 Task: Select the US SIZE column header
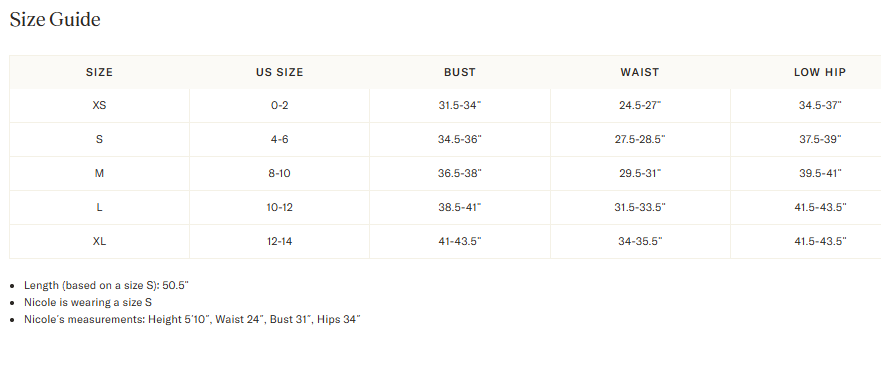[280, 72]
